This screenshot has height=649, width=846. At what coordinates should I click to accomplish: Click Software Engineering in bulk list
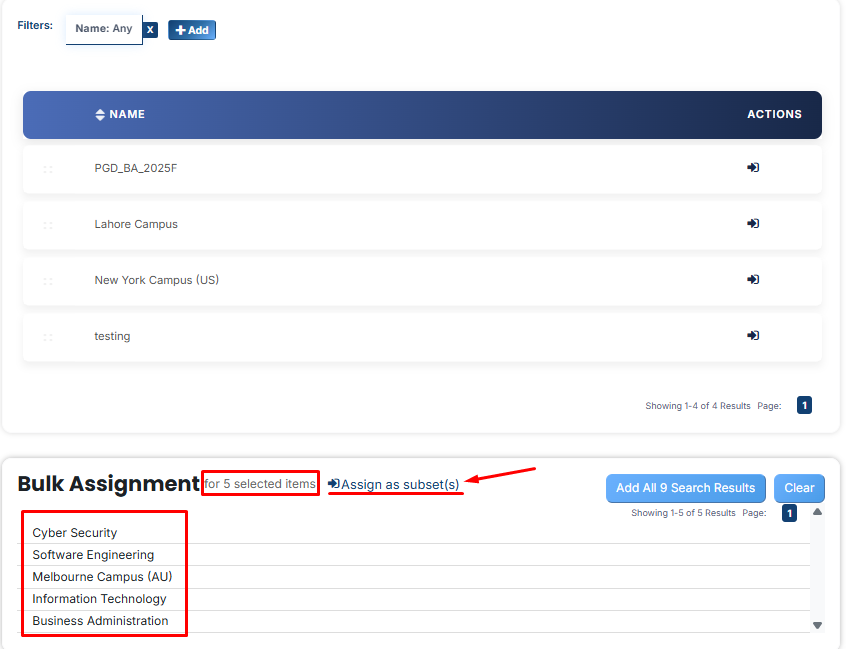click(93, 555)
